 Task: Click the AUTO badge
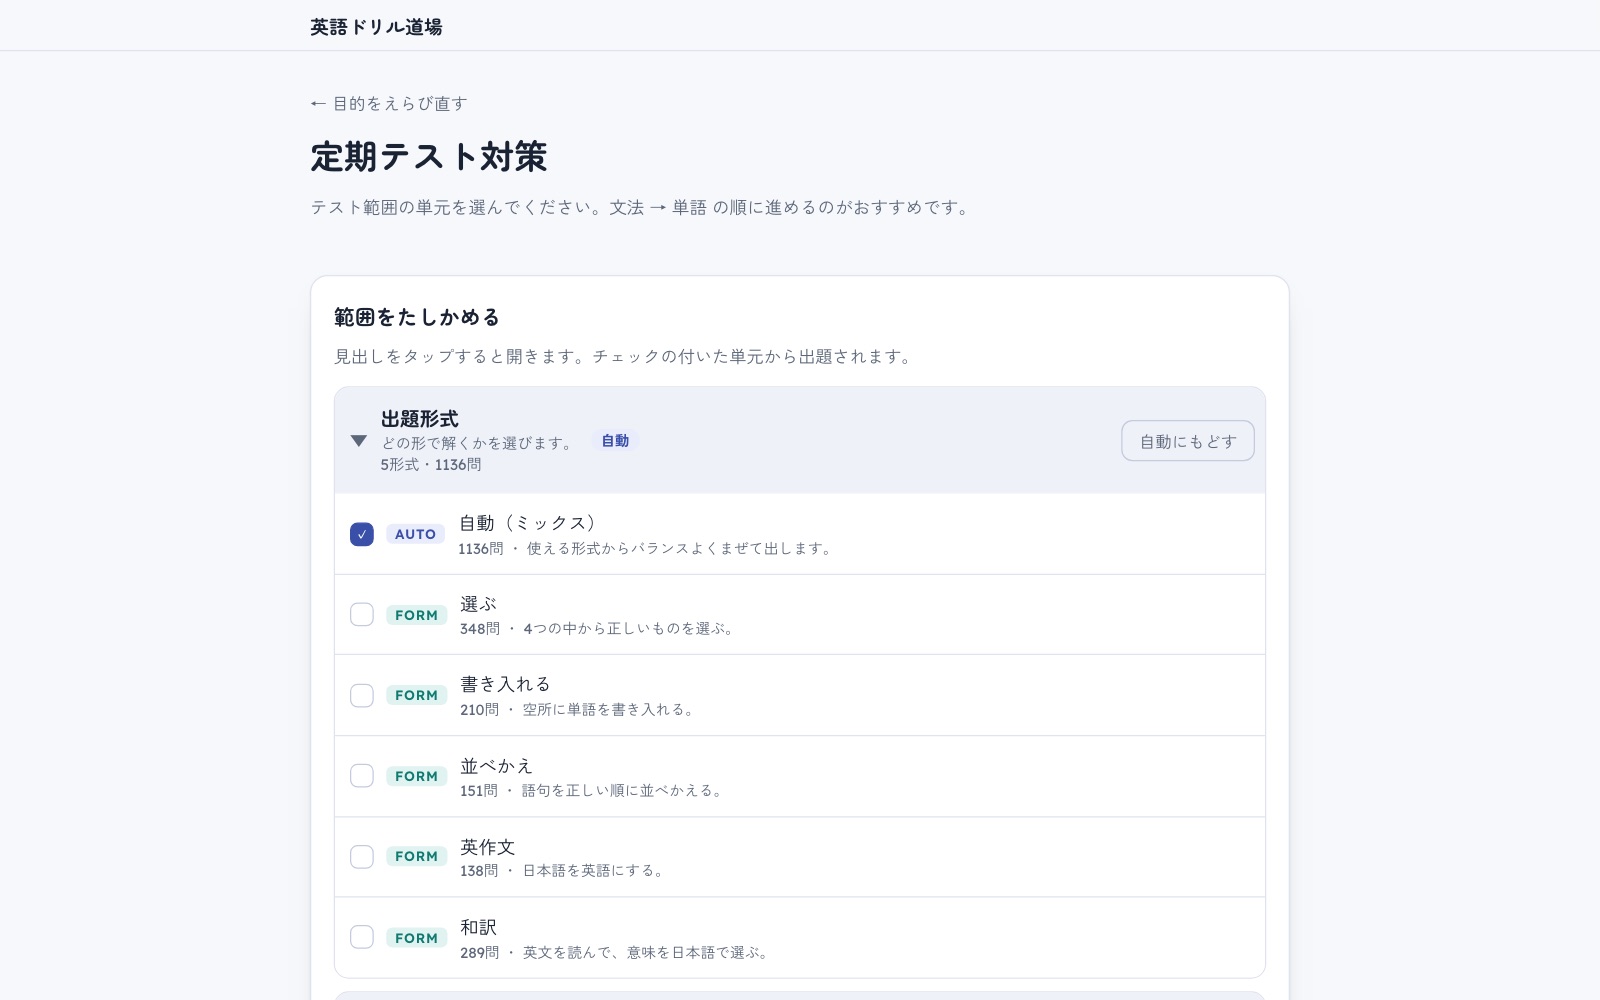pyautogui.click(x=415, y=534)
